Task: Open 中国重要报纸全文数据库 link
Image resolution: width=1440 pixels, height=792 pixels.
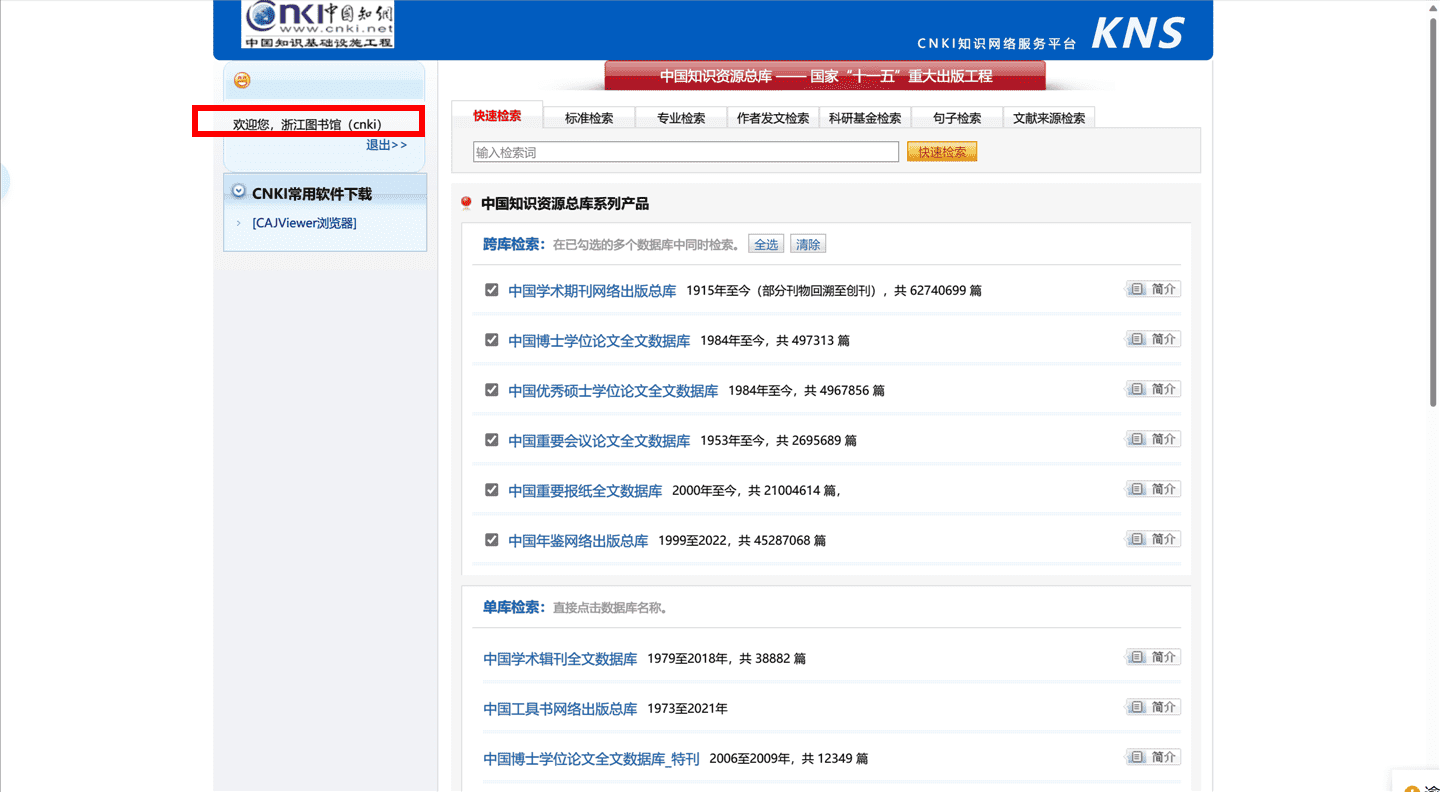Action: (585, 491)
